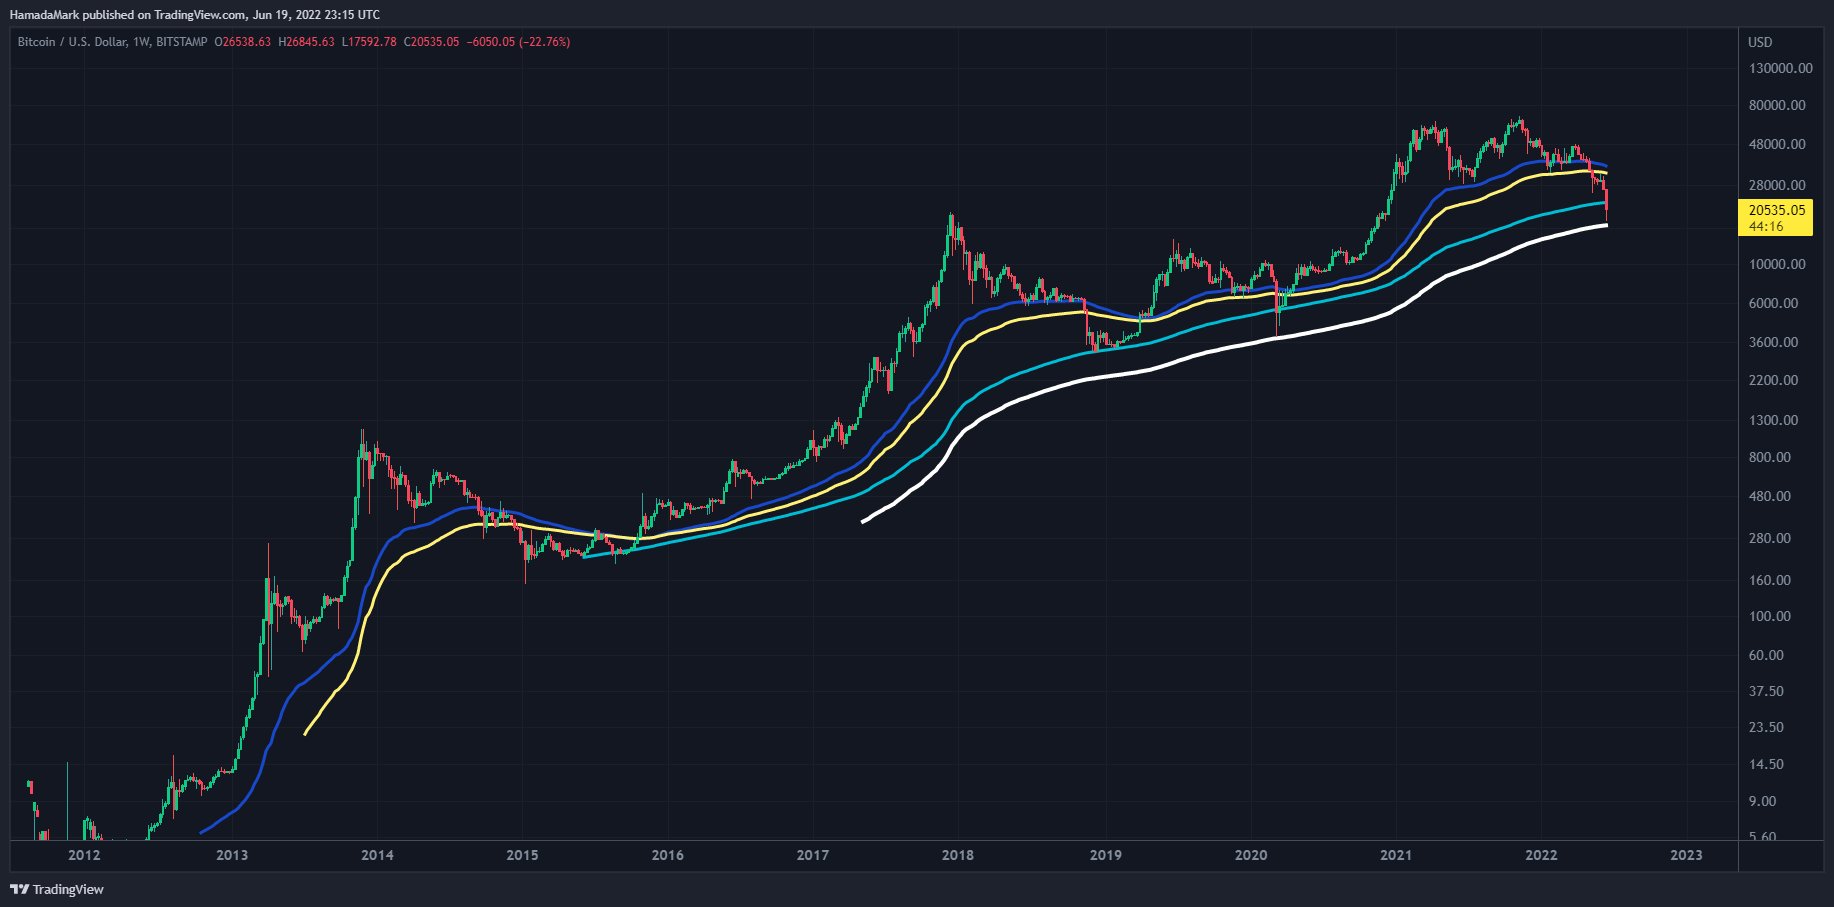The image size is (1834, 907).
Task: Click the 2016 year label on time axis
Action: (667, 855)
